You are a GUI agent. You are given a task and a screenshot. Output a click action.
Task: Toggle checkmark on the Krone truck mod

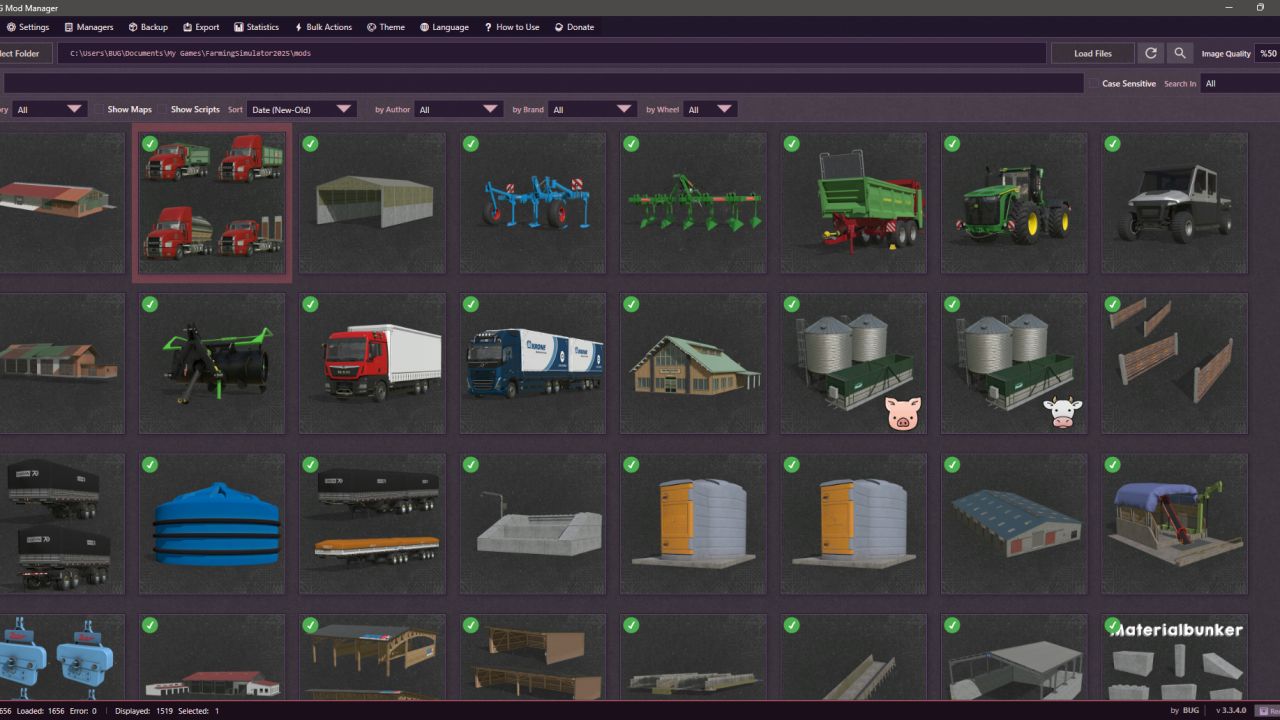click(x=471, y=304)
